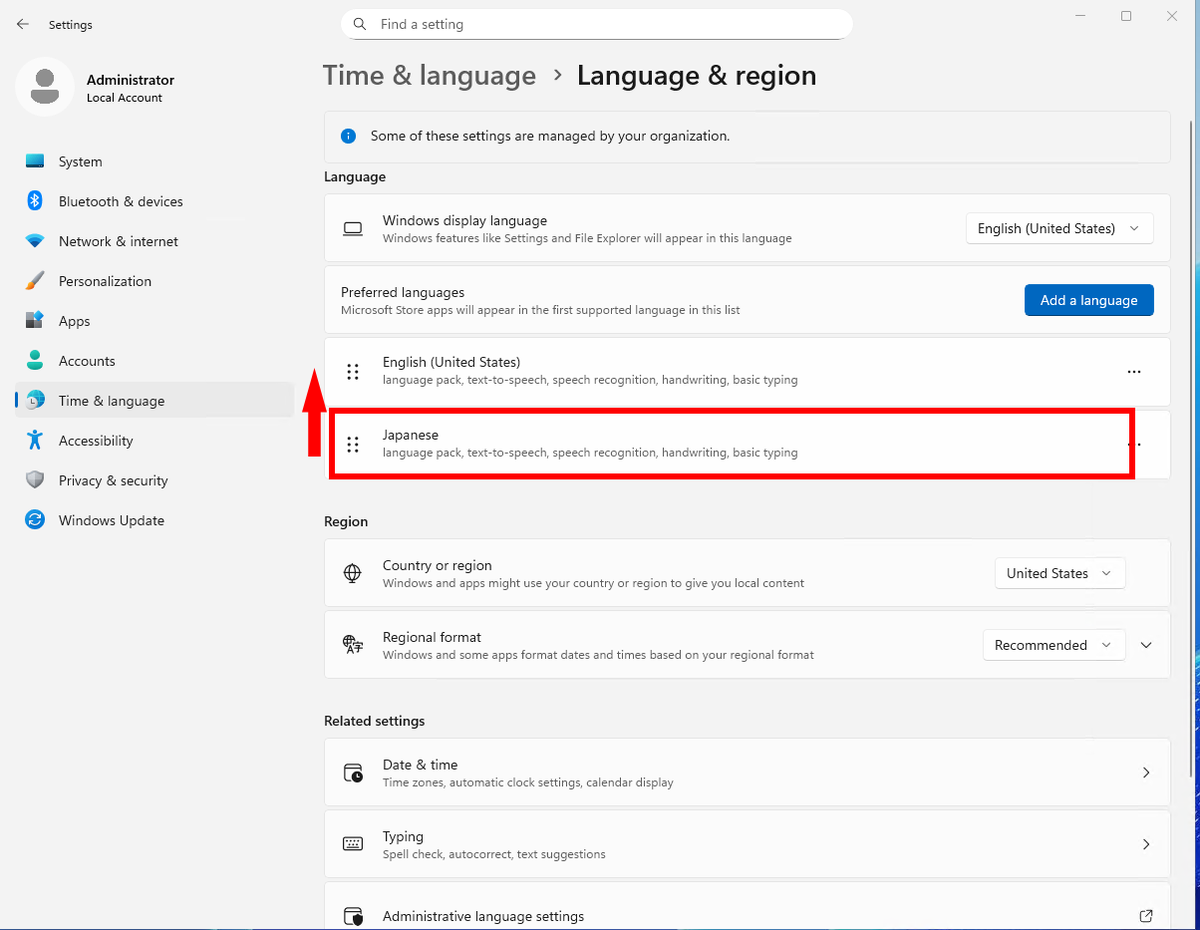The height and width of the screenshot is (930, 1200).
Task: Click the Local Account text
Action: 125,98
